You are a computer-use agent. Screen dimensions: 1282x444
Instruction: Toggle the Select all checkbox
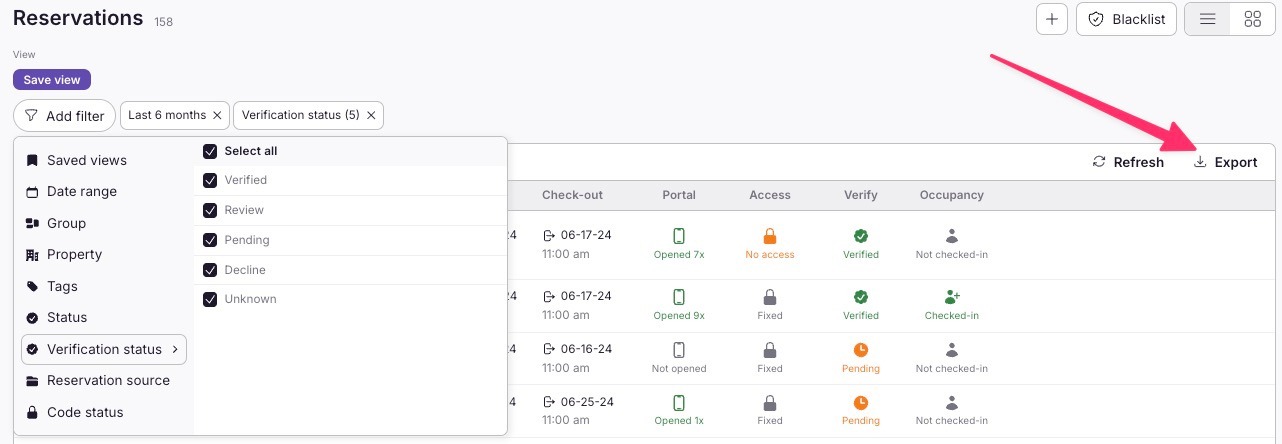click(210, 151)
